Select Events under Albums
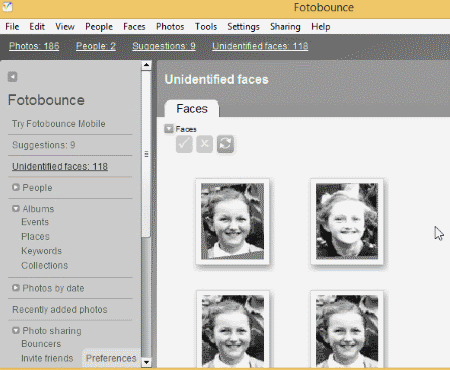The image size is (450, 370). (35, 222)
